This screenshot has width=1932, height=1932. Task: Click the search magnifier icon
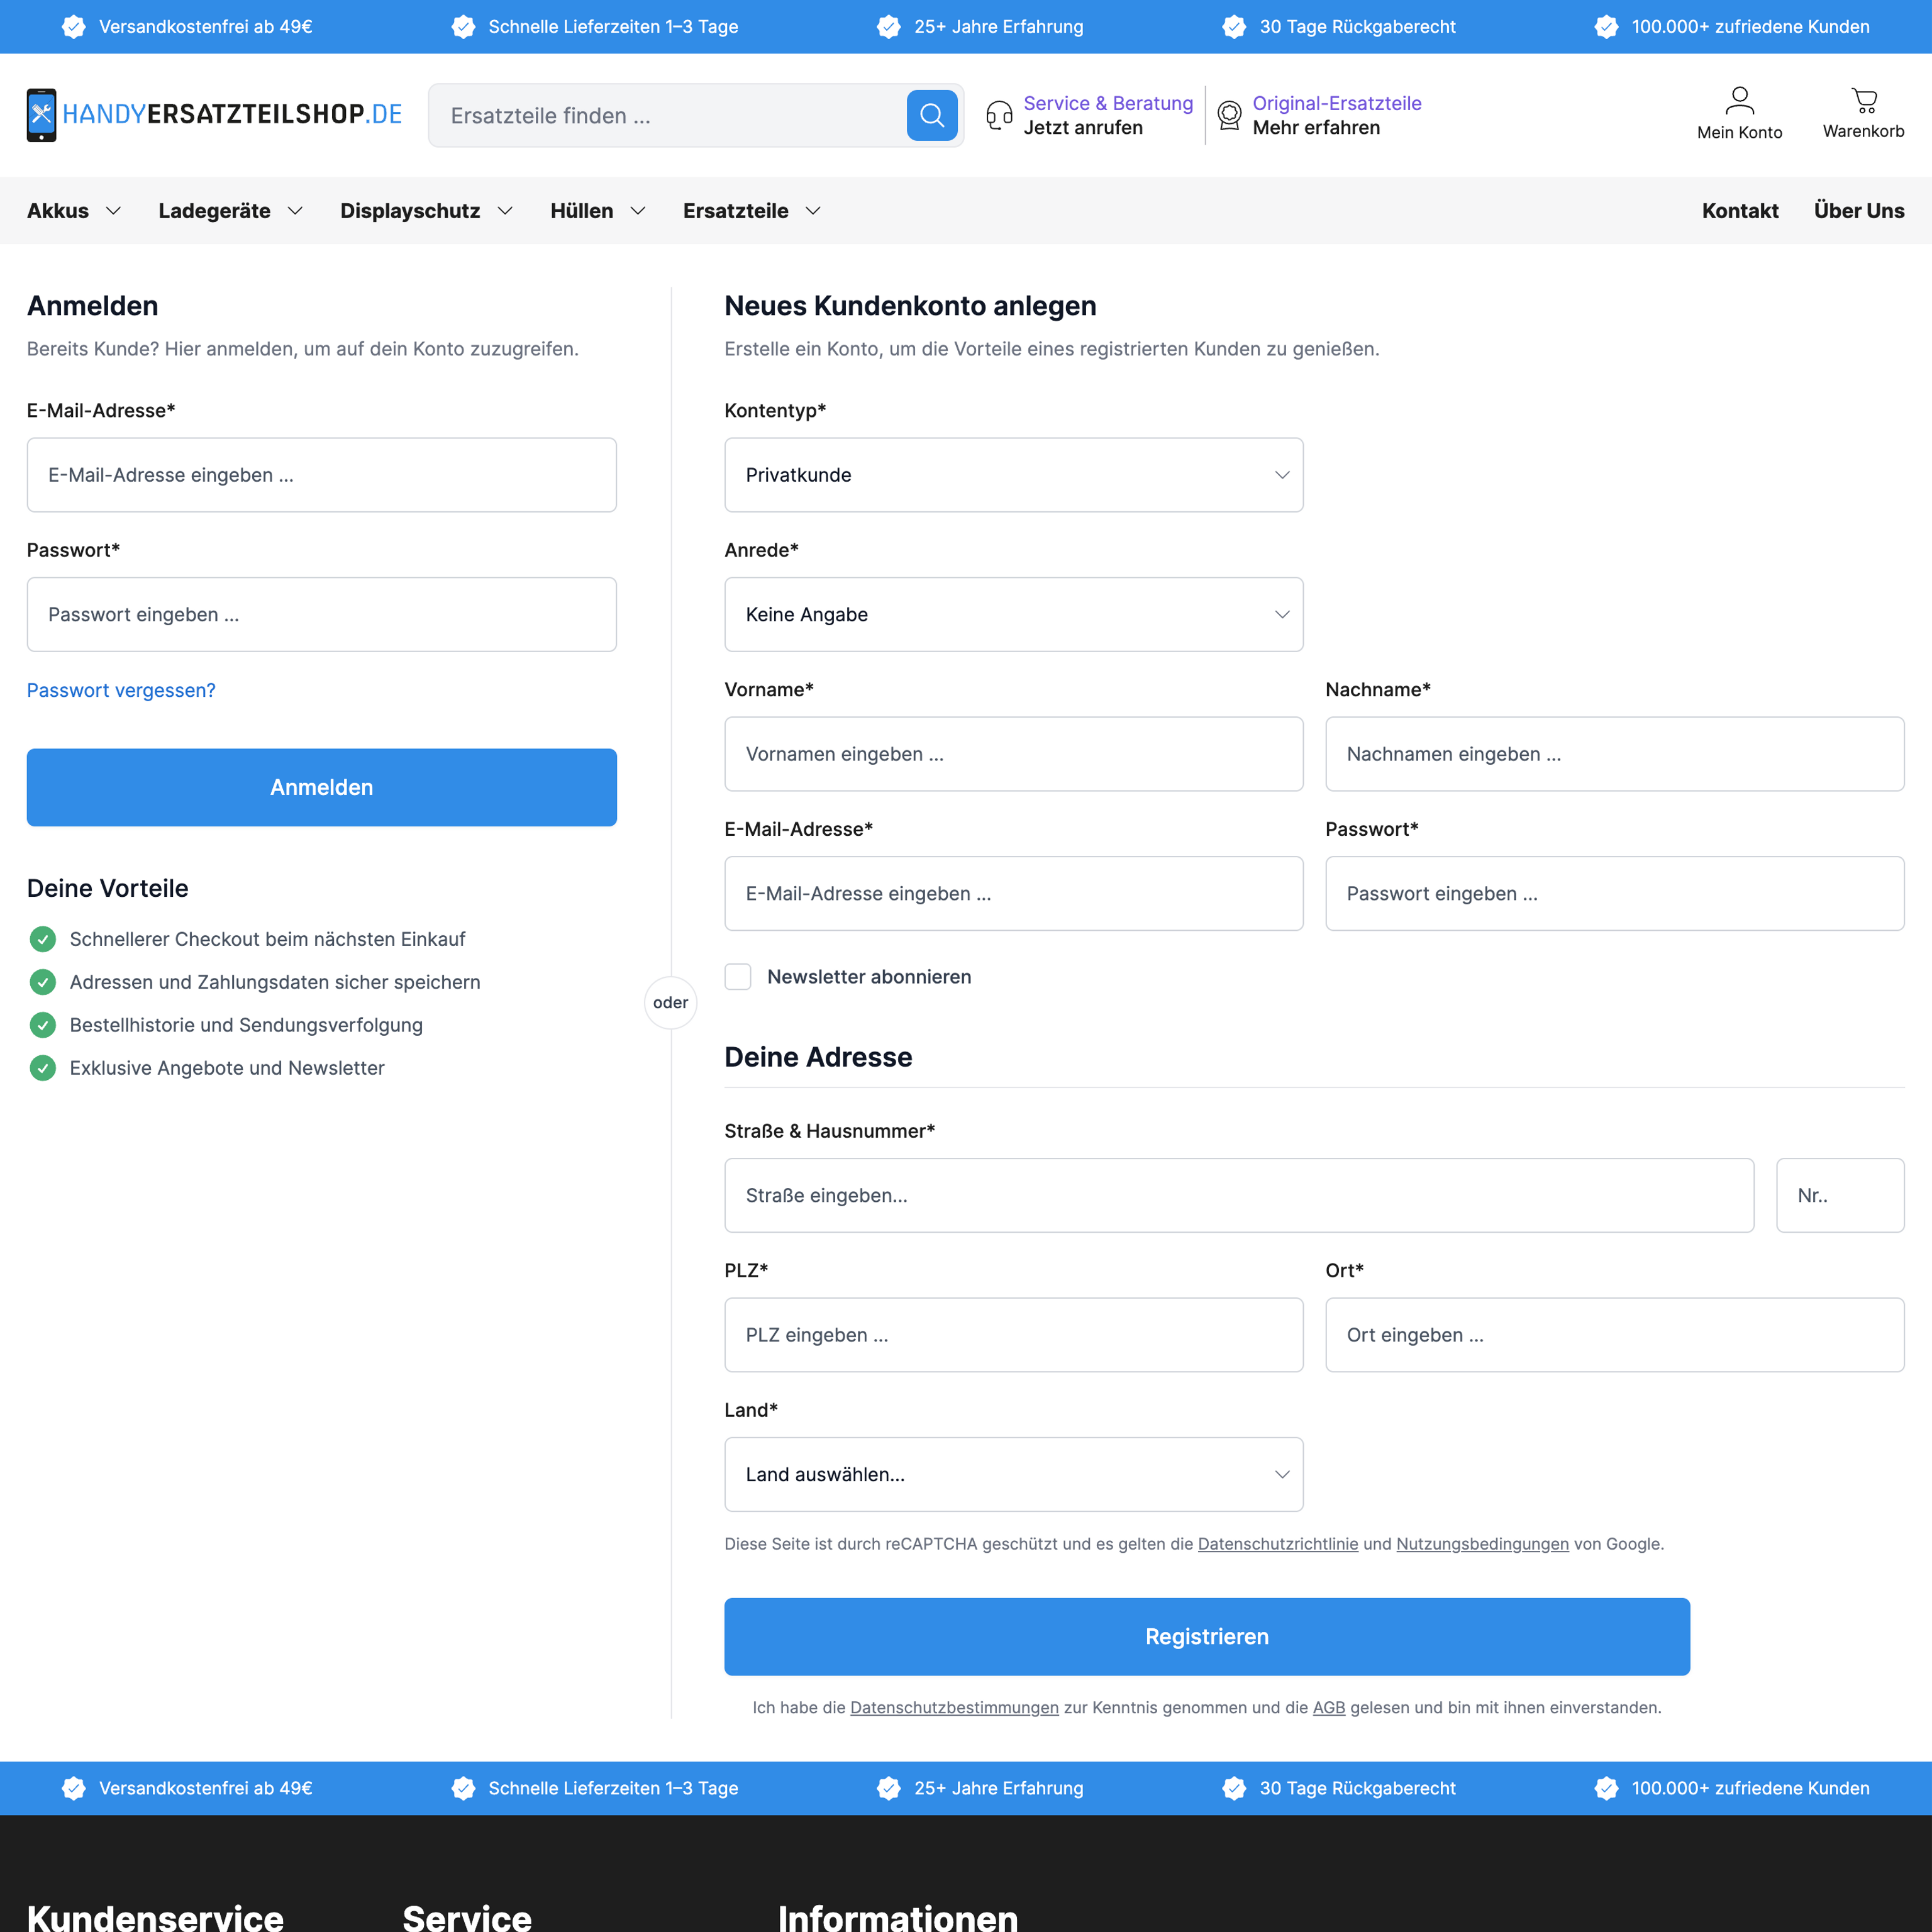pyautogui.click(x=931, y=115)
